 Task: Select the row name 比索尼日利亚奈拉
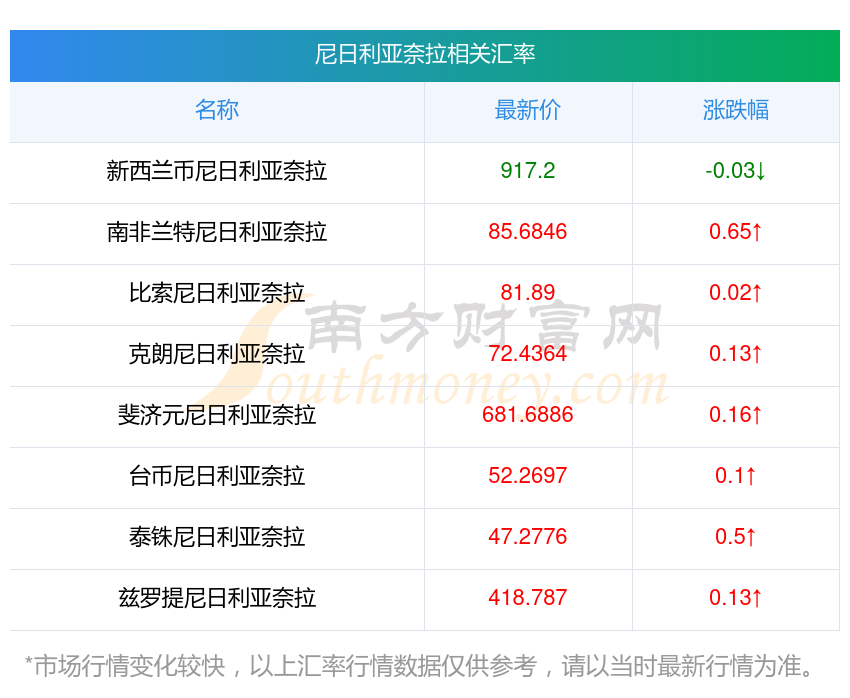tap(217, 293)
